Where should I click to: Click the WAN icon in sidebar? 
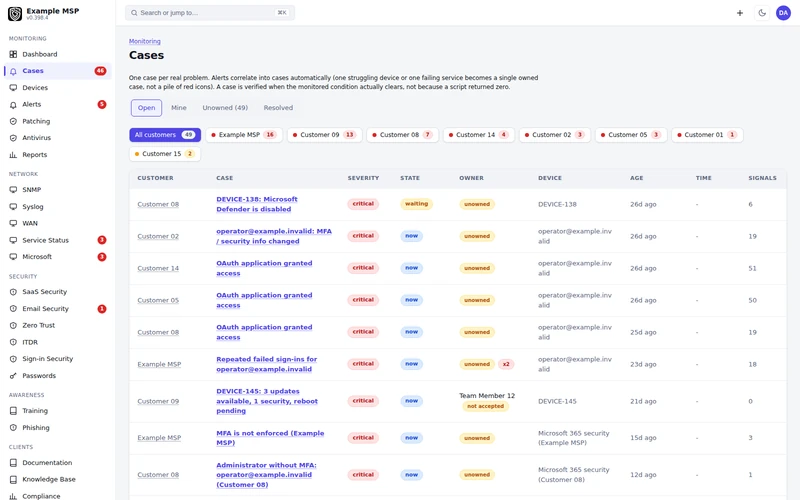coord(13,223)
